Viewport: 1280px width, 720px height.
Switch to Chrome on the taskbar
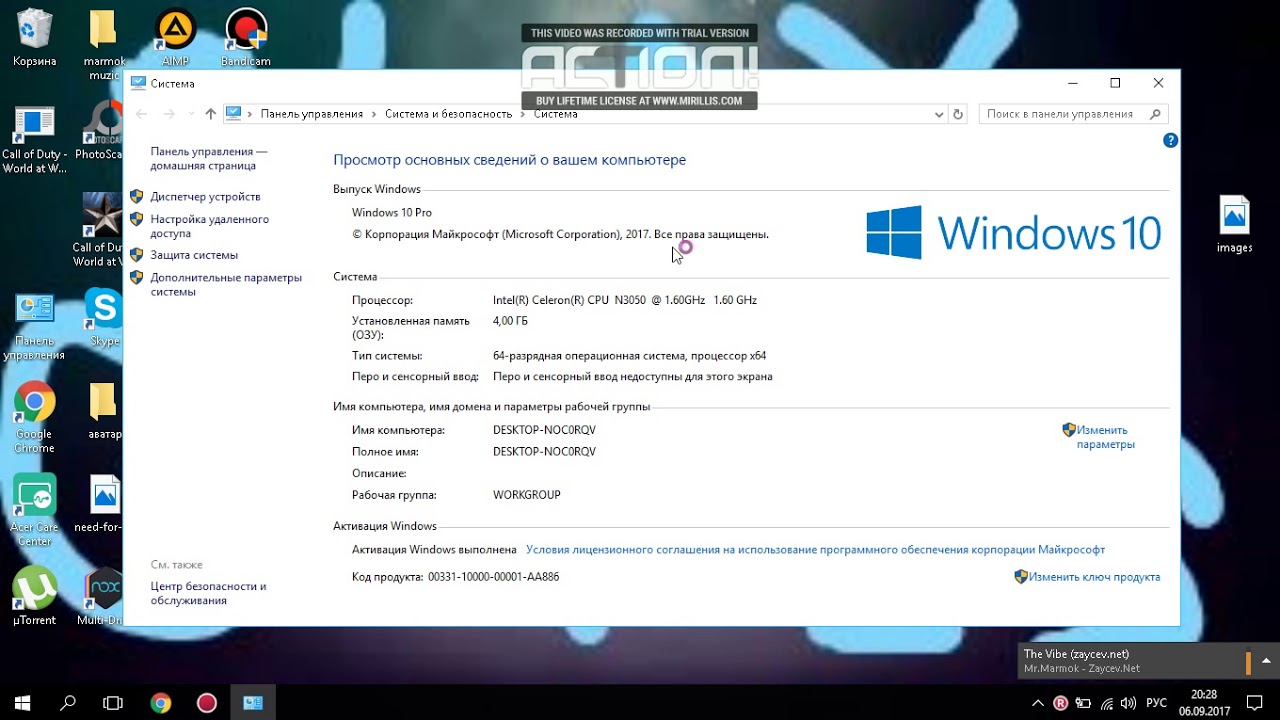point(161,703)
